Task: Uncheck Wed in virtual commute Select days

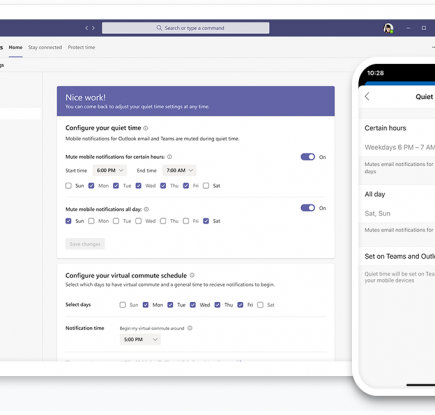Action: pyautogui.click(x=193, y=305)
